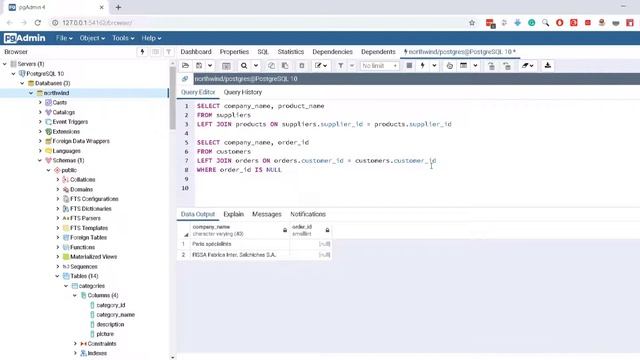Click the Execute query lightning icon

[x=423, y=66]
